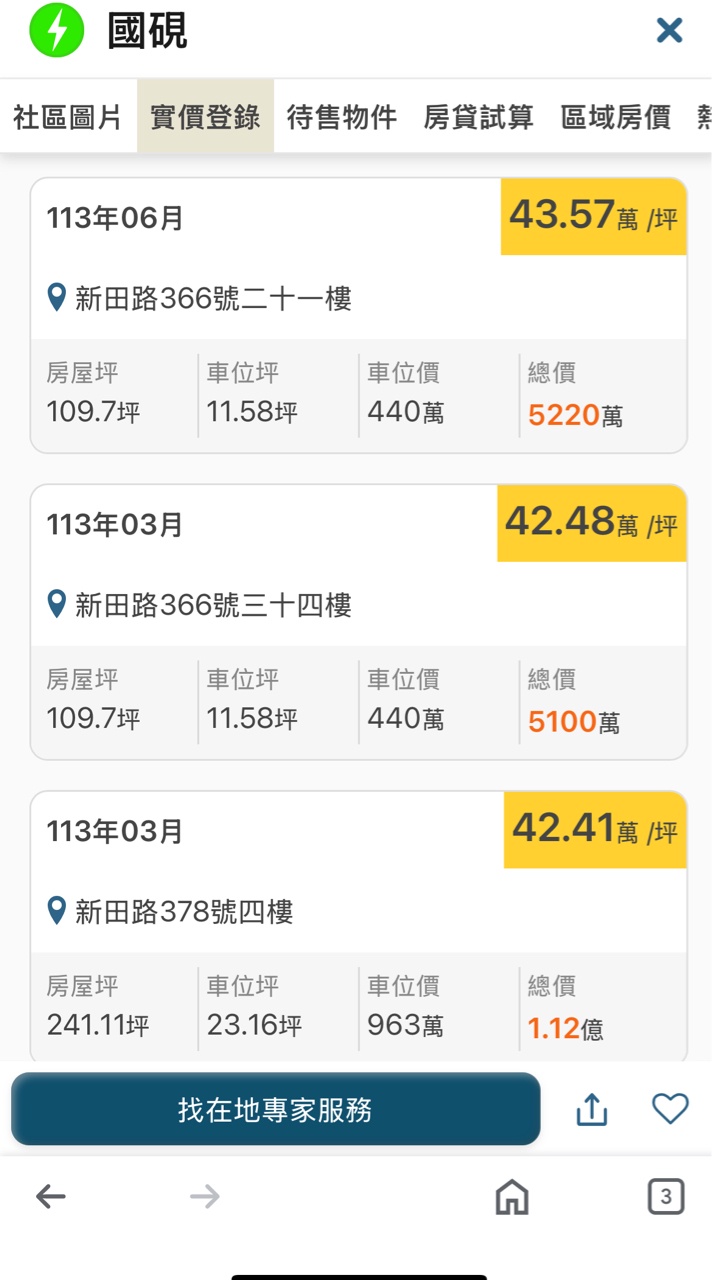Tap the share icon
The height and width of the screenshot is (1280, 712).
592,1109
